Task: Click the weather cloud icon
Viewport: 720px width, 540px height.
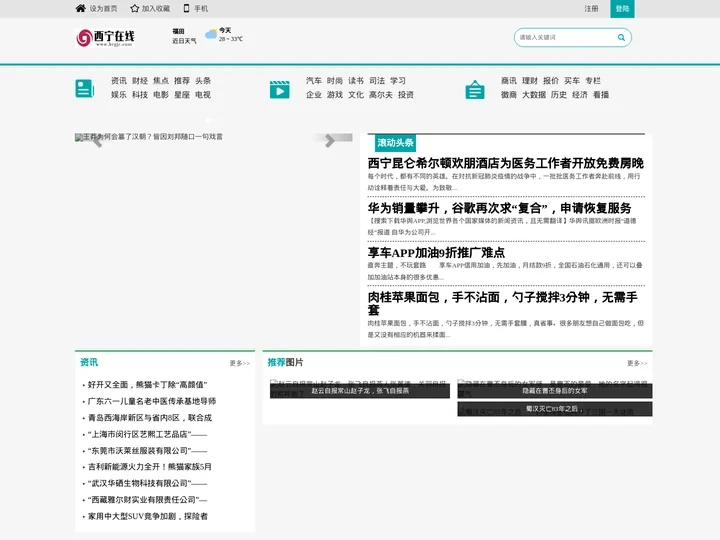Action: 211,34
